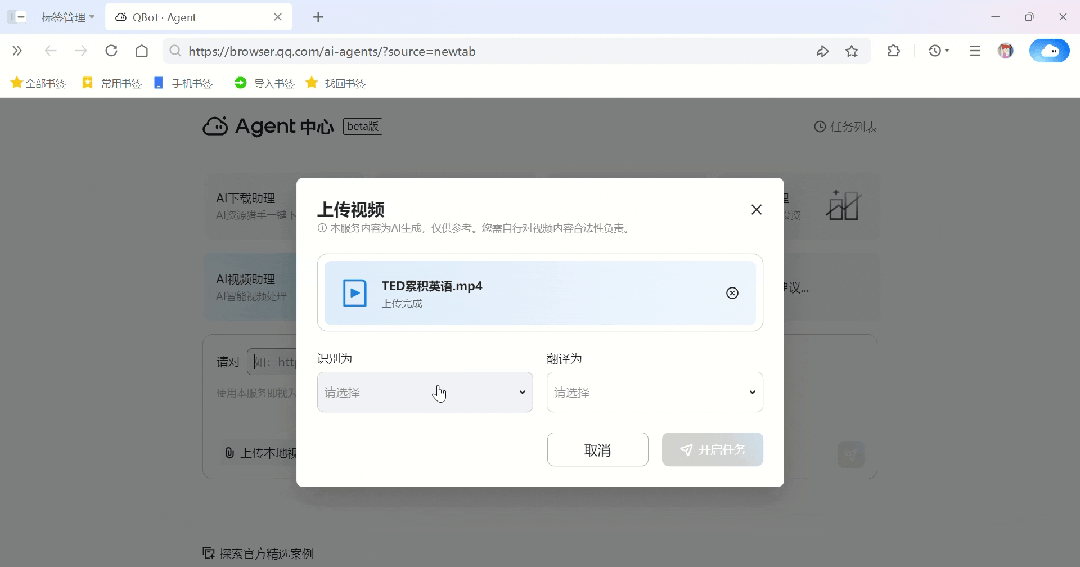This screenshot has width=1080, height=567.
Task: Click the share icon in address bar
Action: click(822, 51)
